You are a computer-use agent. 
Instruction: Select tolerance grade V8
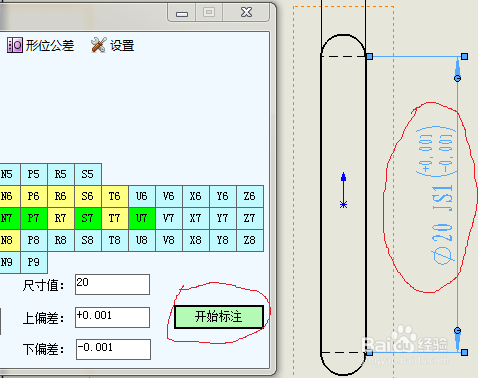pyautogui.click(x=169, y=240)
